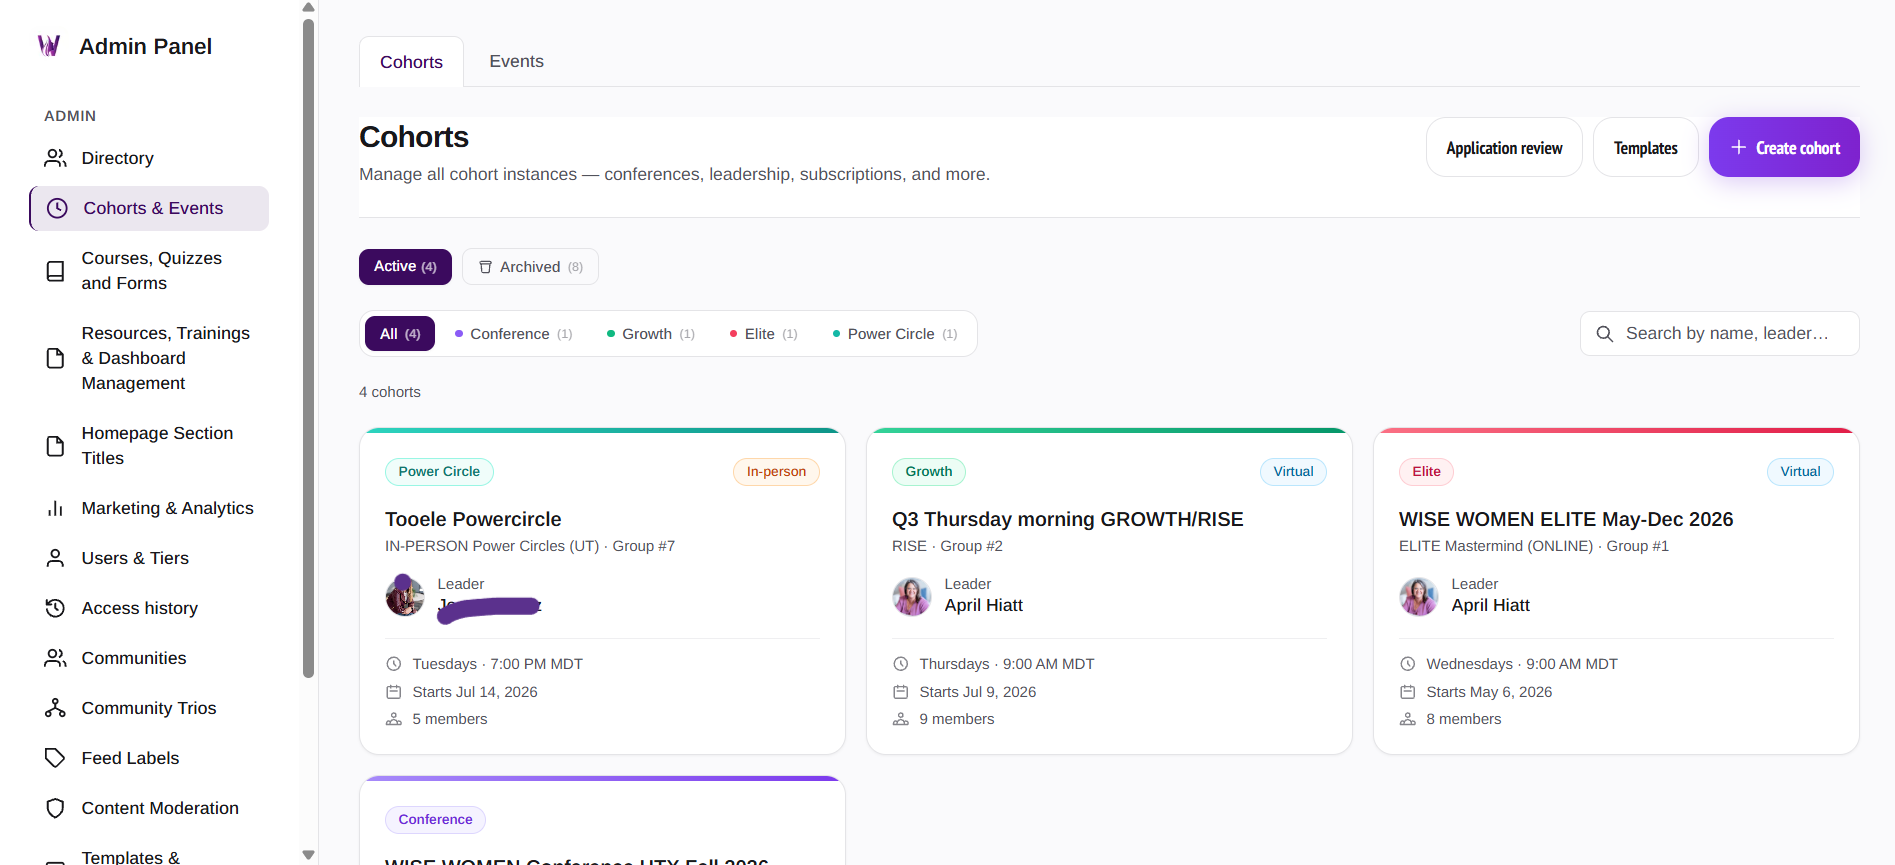This screenshot has width=1895, height=865.
Task: Click the In-person badge on Tooele card
Action: (776, 472)
